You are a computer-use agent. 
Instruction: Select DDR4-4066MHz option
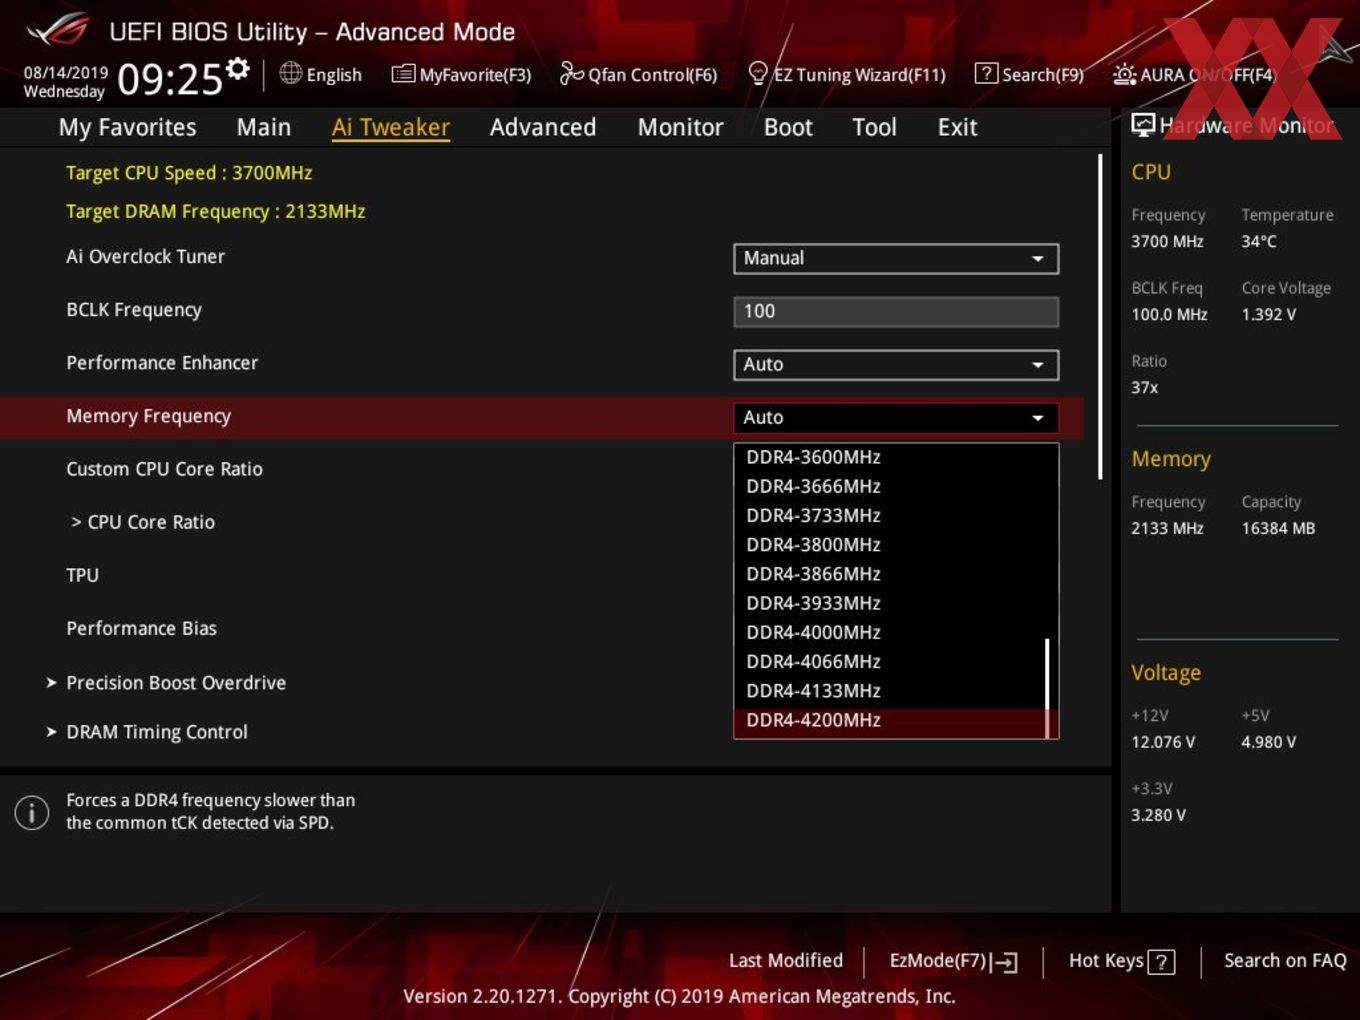895,661
